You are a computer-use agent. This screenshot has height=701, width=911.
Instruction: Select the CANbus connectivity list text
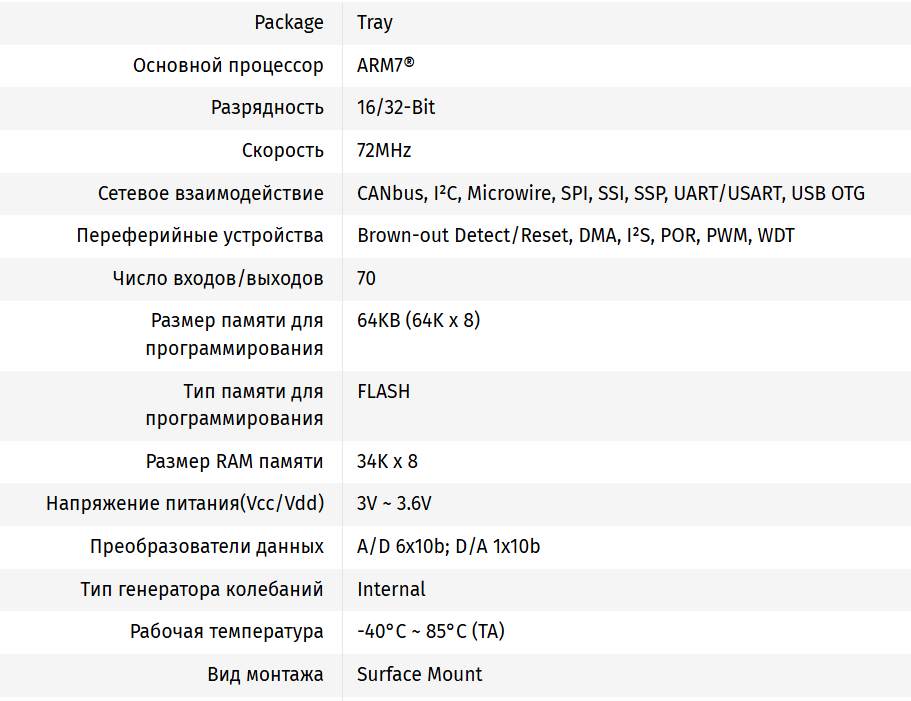tap(610, 194)
